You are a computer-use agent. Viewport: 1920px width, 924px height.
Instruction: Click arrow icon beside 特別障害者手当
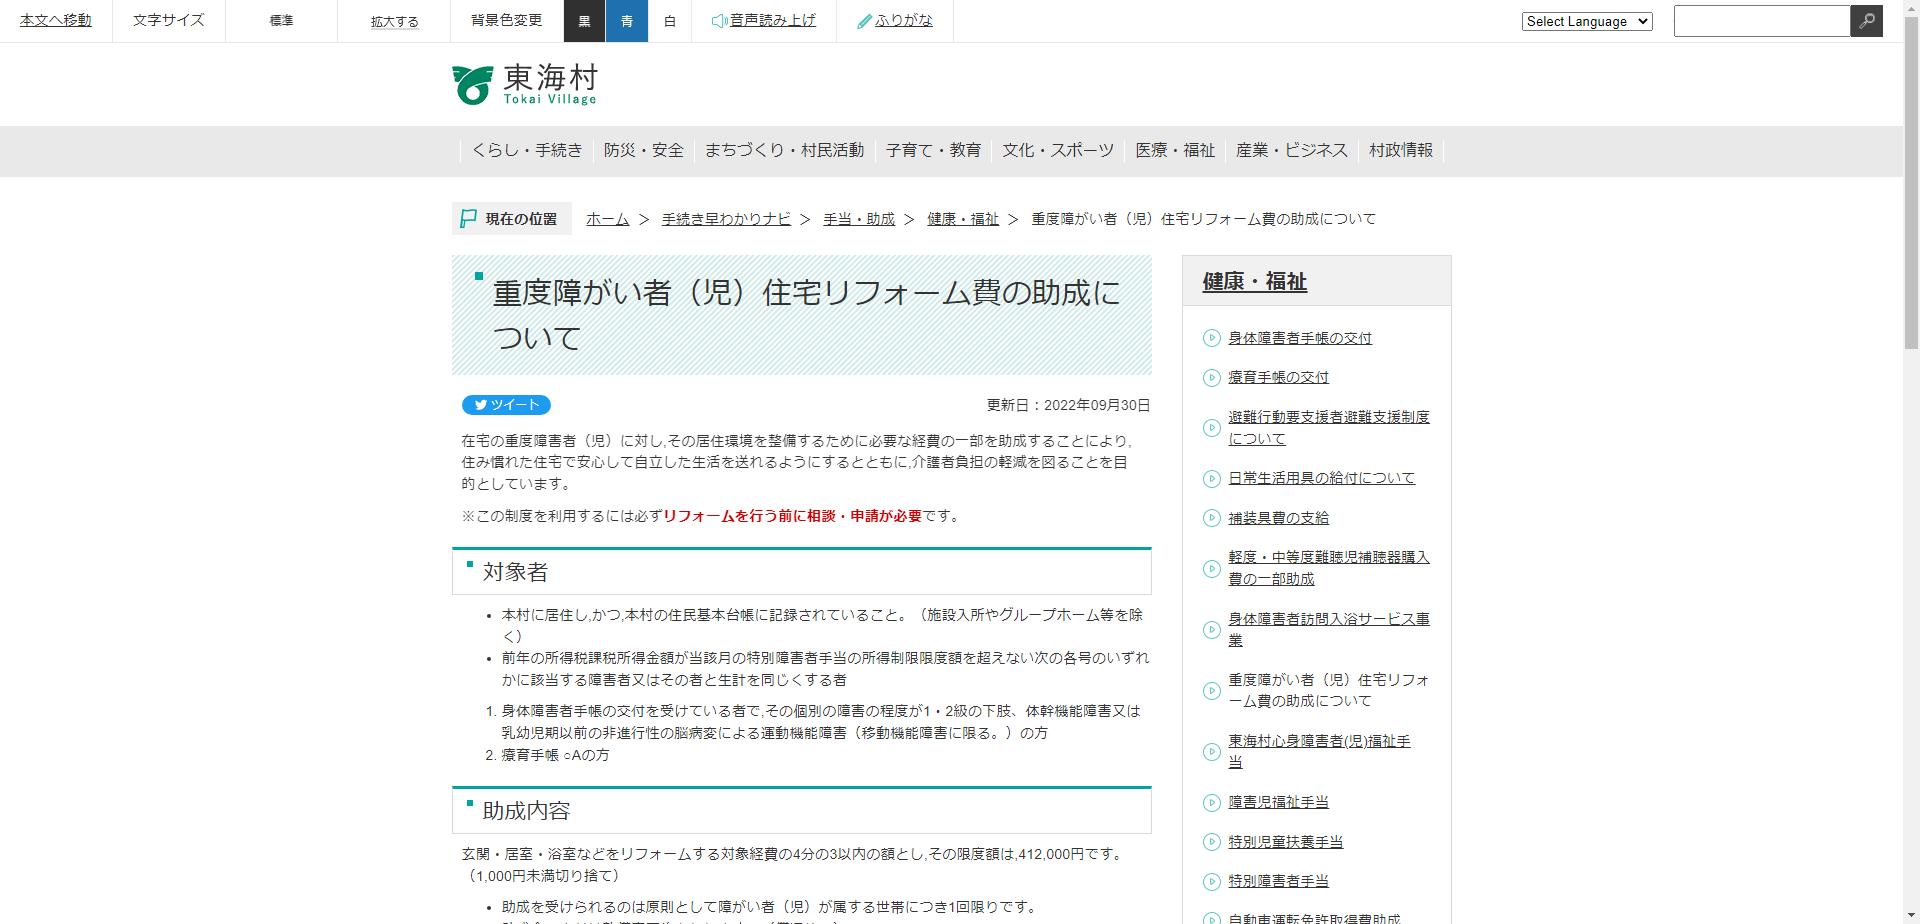[x=1212, y=881]
